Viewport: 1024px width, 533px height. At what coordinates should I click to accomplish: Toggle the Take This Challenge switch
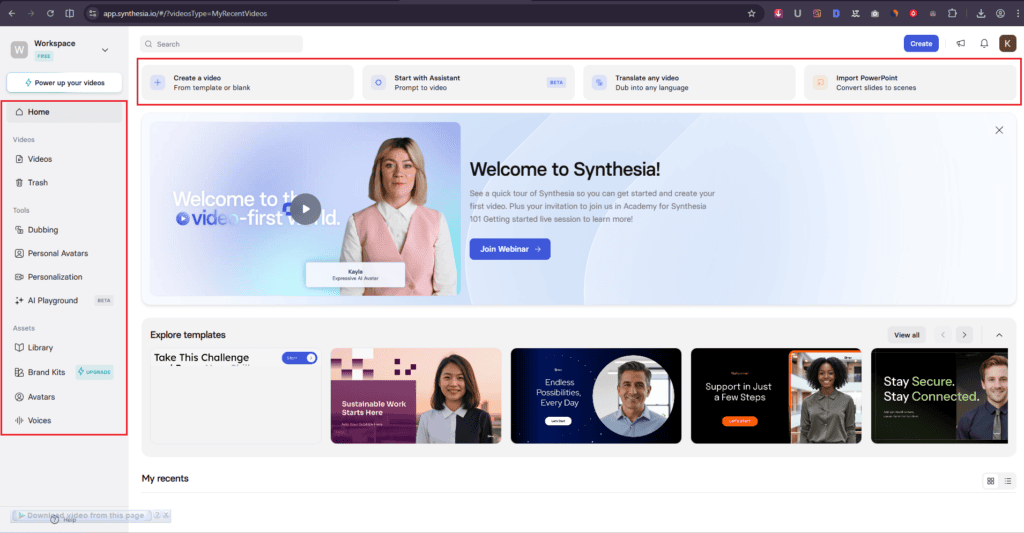point(299,358)
